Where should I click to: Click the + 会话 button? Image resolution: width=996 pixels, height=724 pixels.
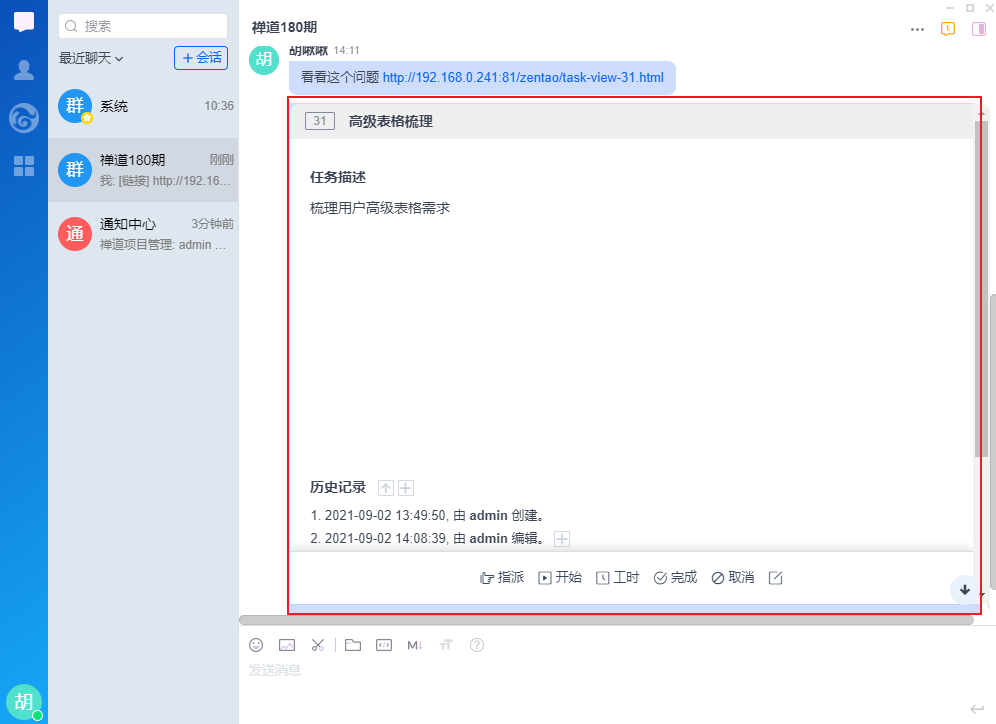click(201, 58)
